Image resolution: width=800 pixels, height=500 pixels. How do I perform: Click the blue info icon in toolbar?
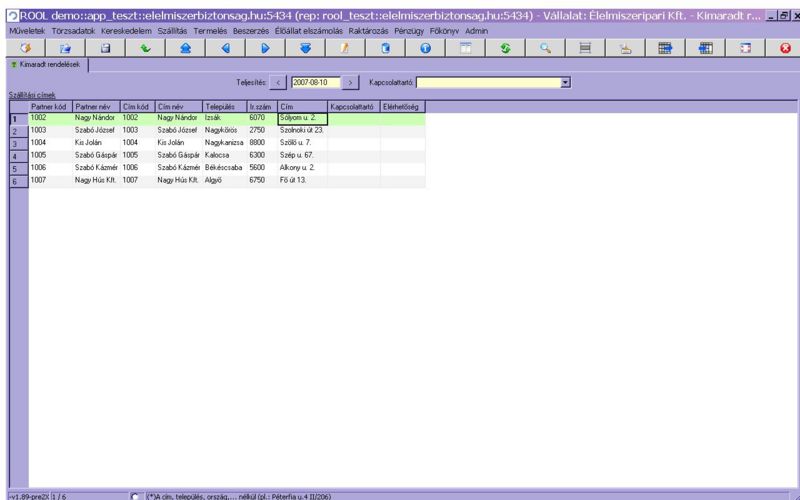point(425,48)
